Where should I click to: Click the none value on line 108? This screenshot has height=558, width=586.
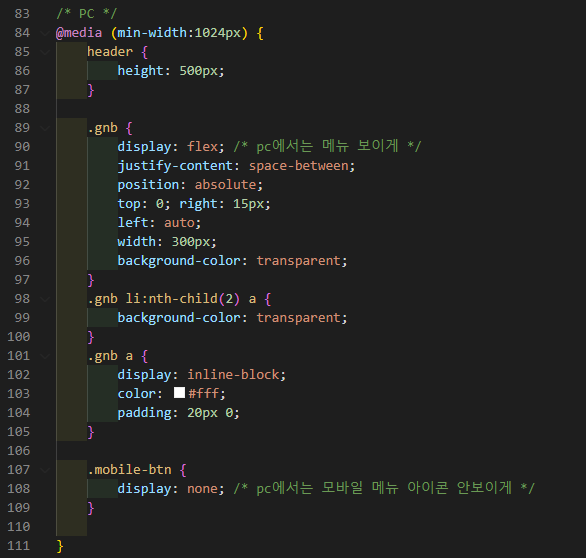click(x=202, y=489)
